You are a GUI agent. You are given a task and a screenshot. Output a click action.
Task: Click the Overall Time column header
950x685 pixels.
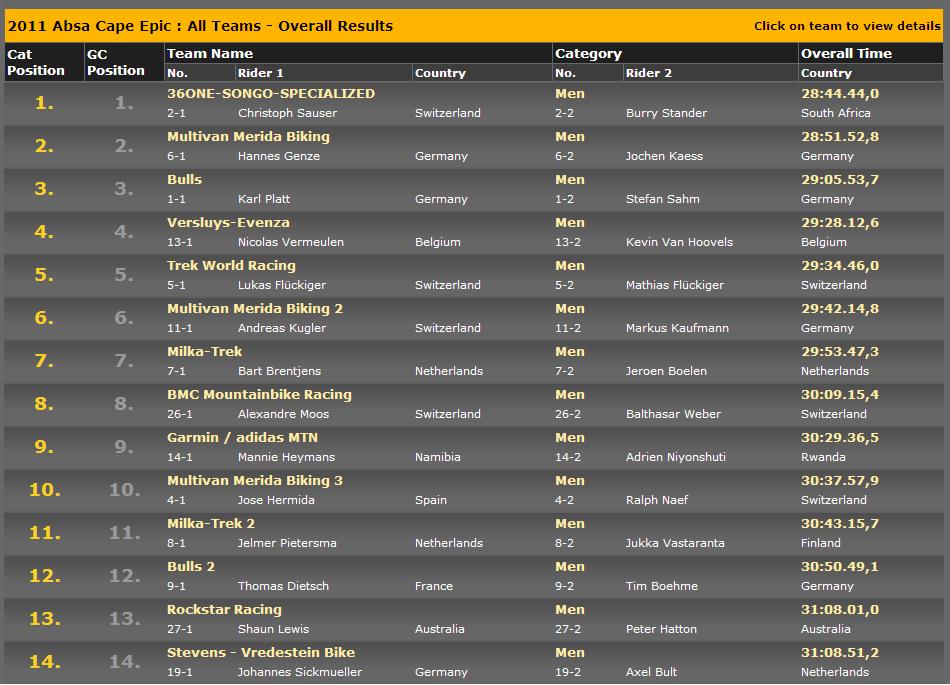(x=845, y=53)
